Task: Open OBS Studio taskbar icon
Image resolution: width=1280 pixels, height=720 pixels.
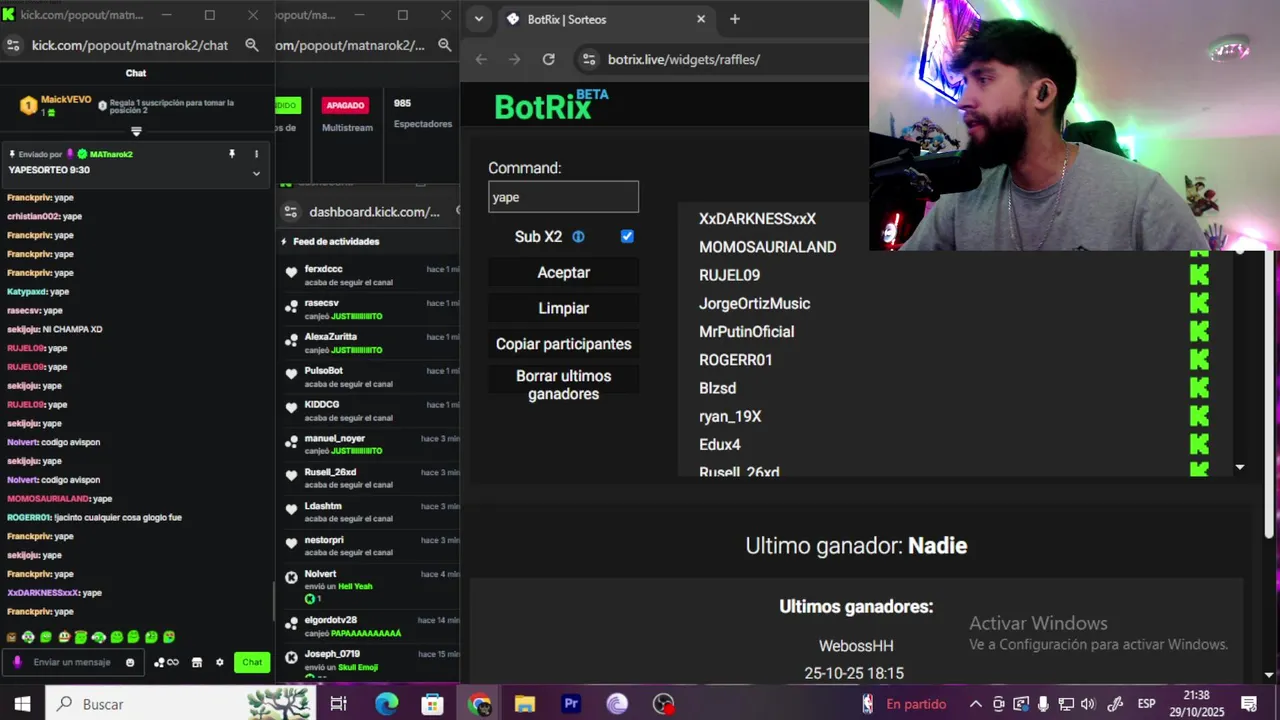Action: (x=663, y=704)
